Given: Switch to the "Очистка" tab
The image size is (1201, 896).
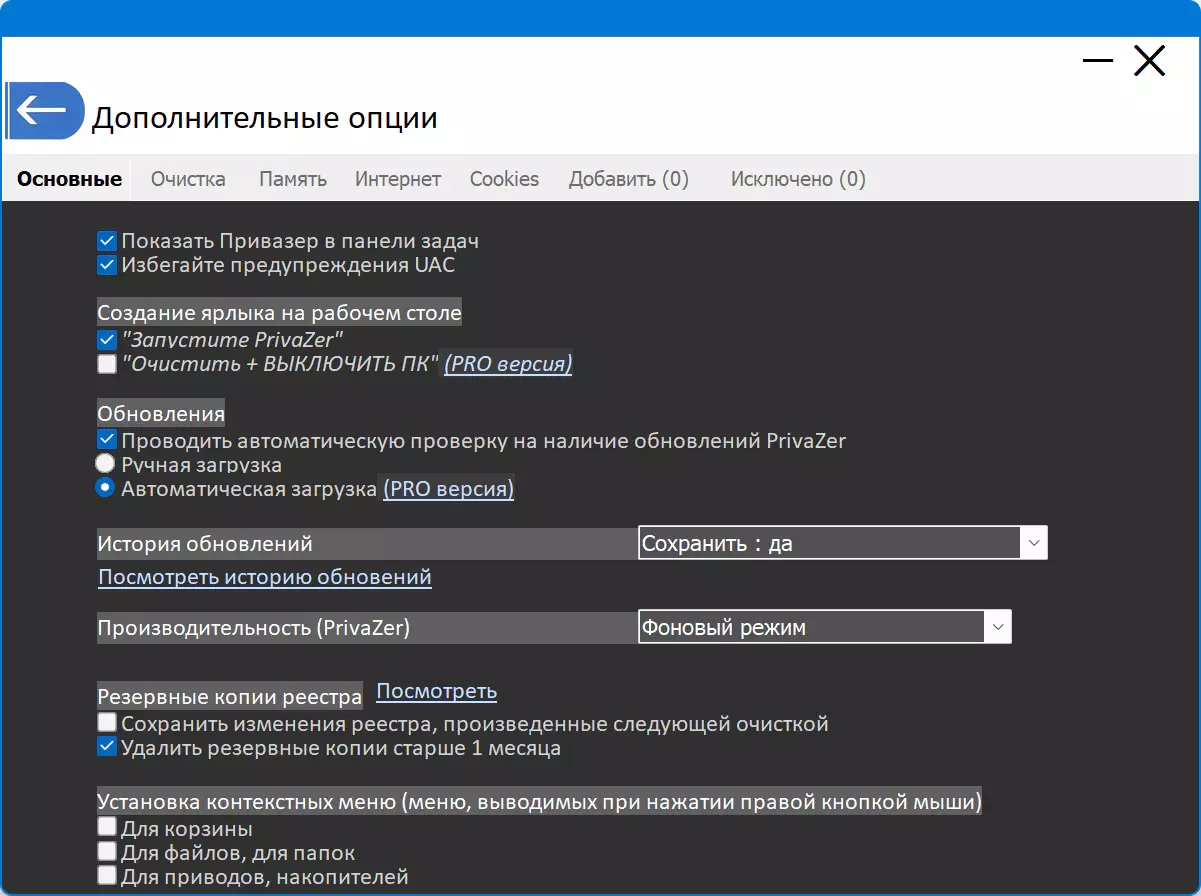Looking at the screenshot, I should point(188,179).
